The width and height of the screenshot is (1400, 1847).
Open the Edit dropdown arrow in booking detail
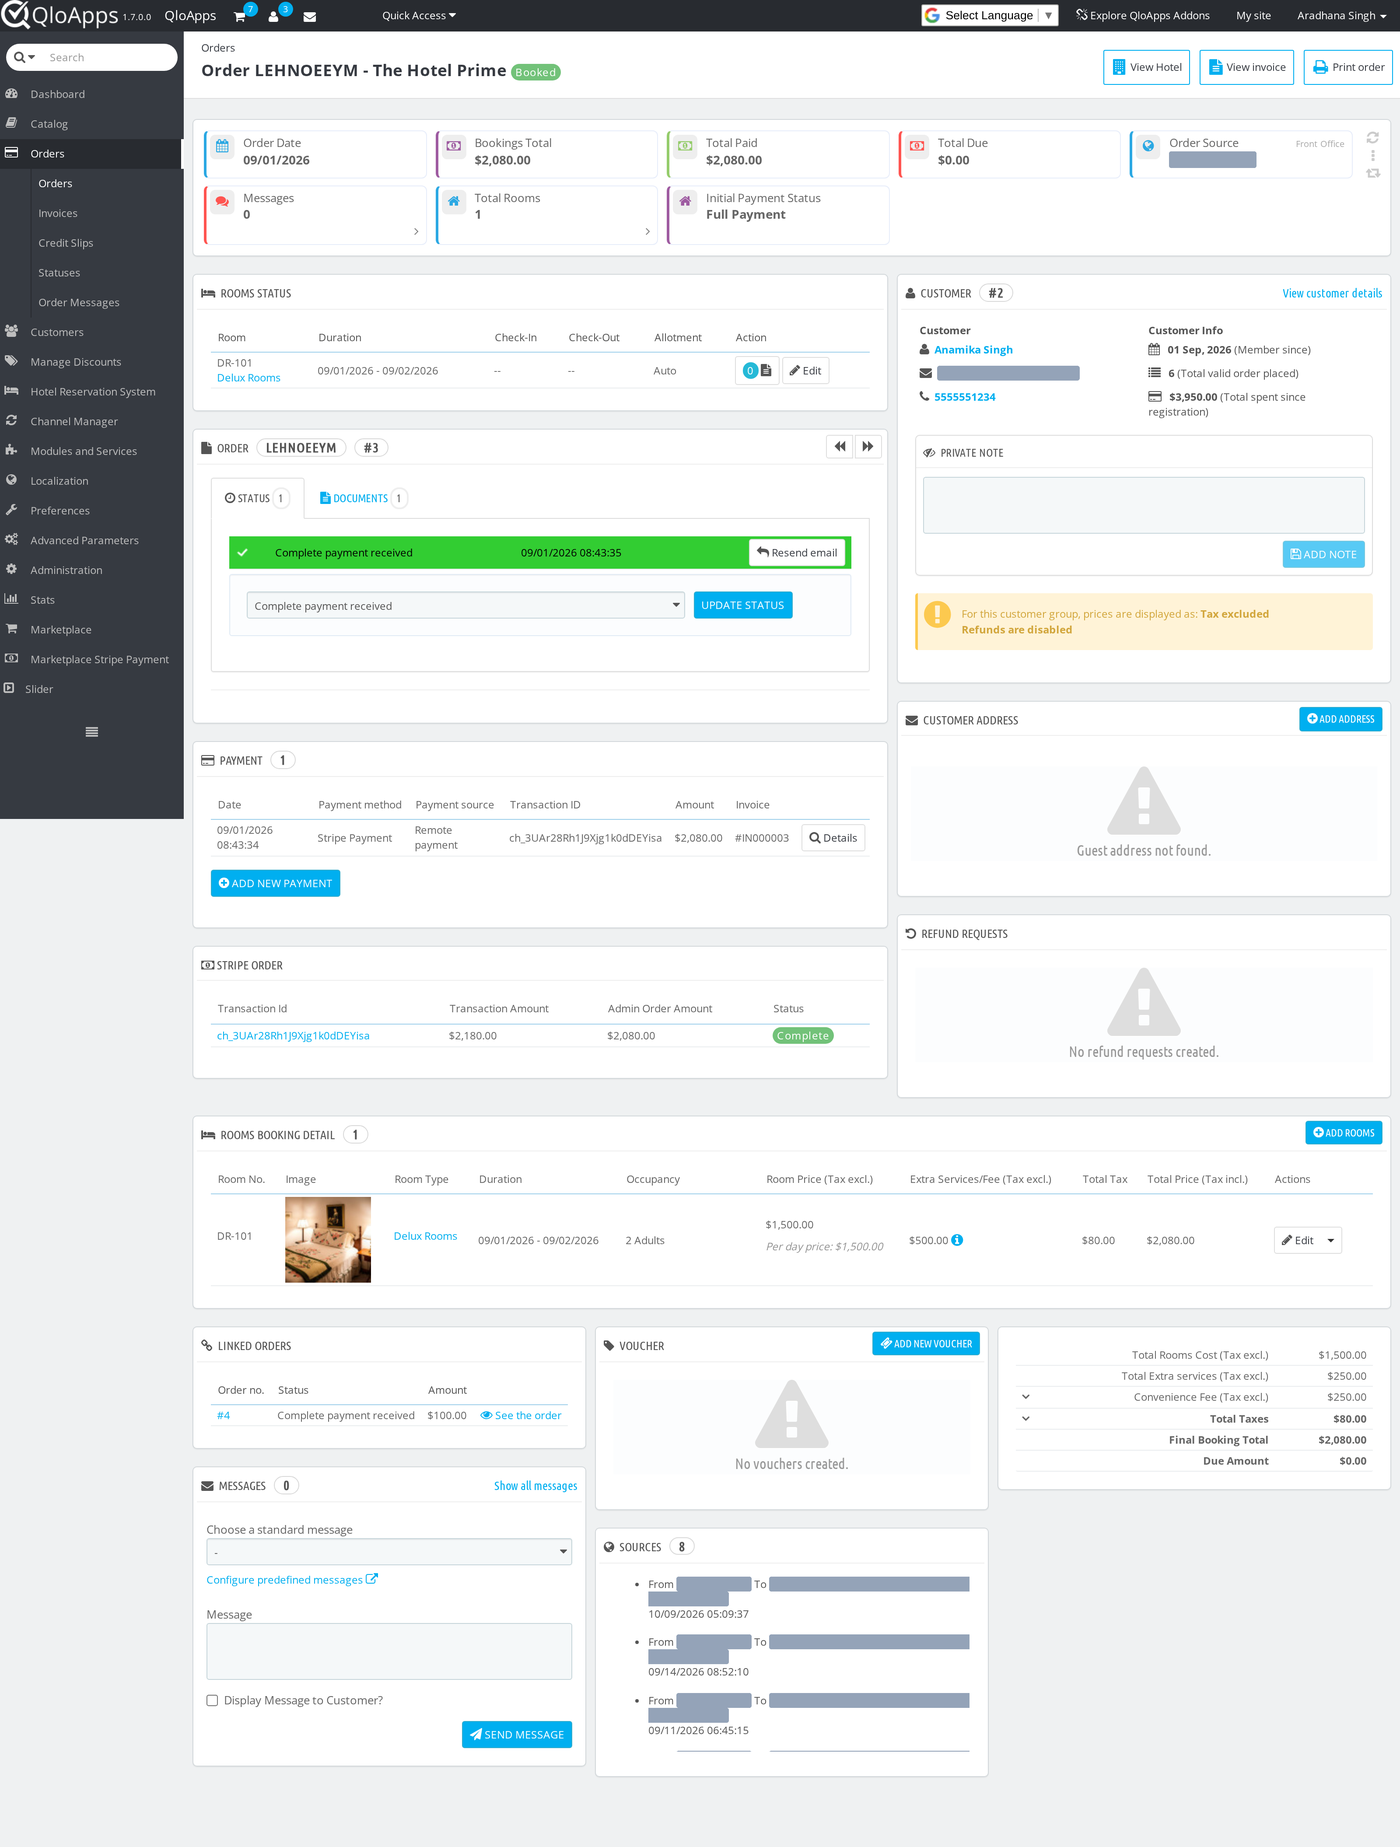(1331, 1240)
